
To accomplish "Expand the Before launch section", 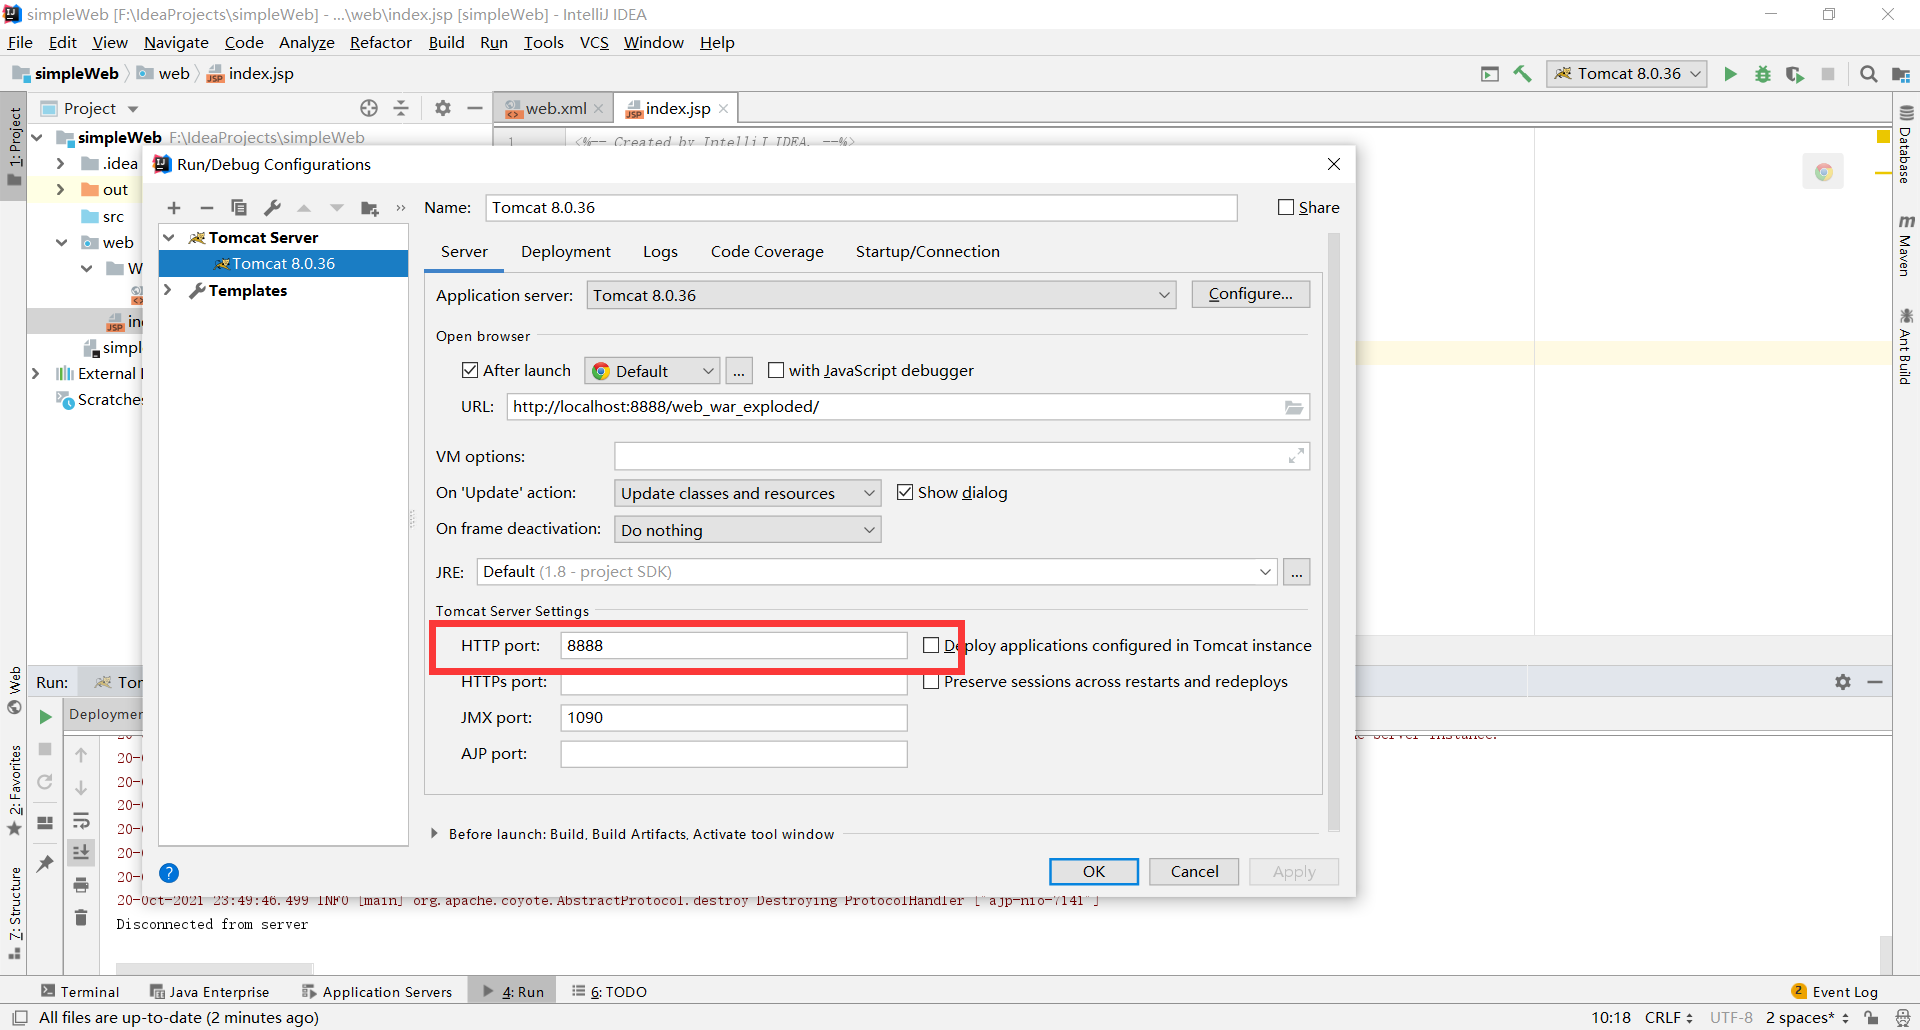I will click(x=434, y=834).
